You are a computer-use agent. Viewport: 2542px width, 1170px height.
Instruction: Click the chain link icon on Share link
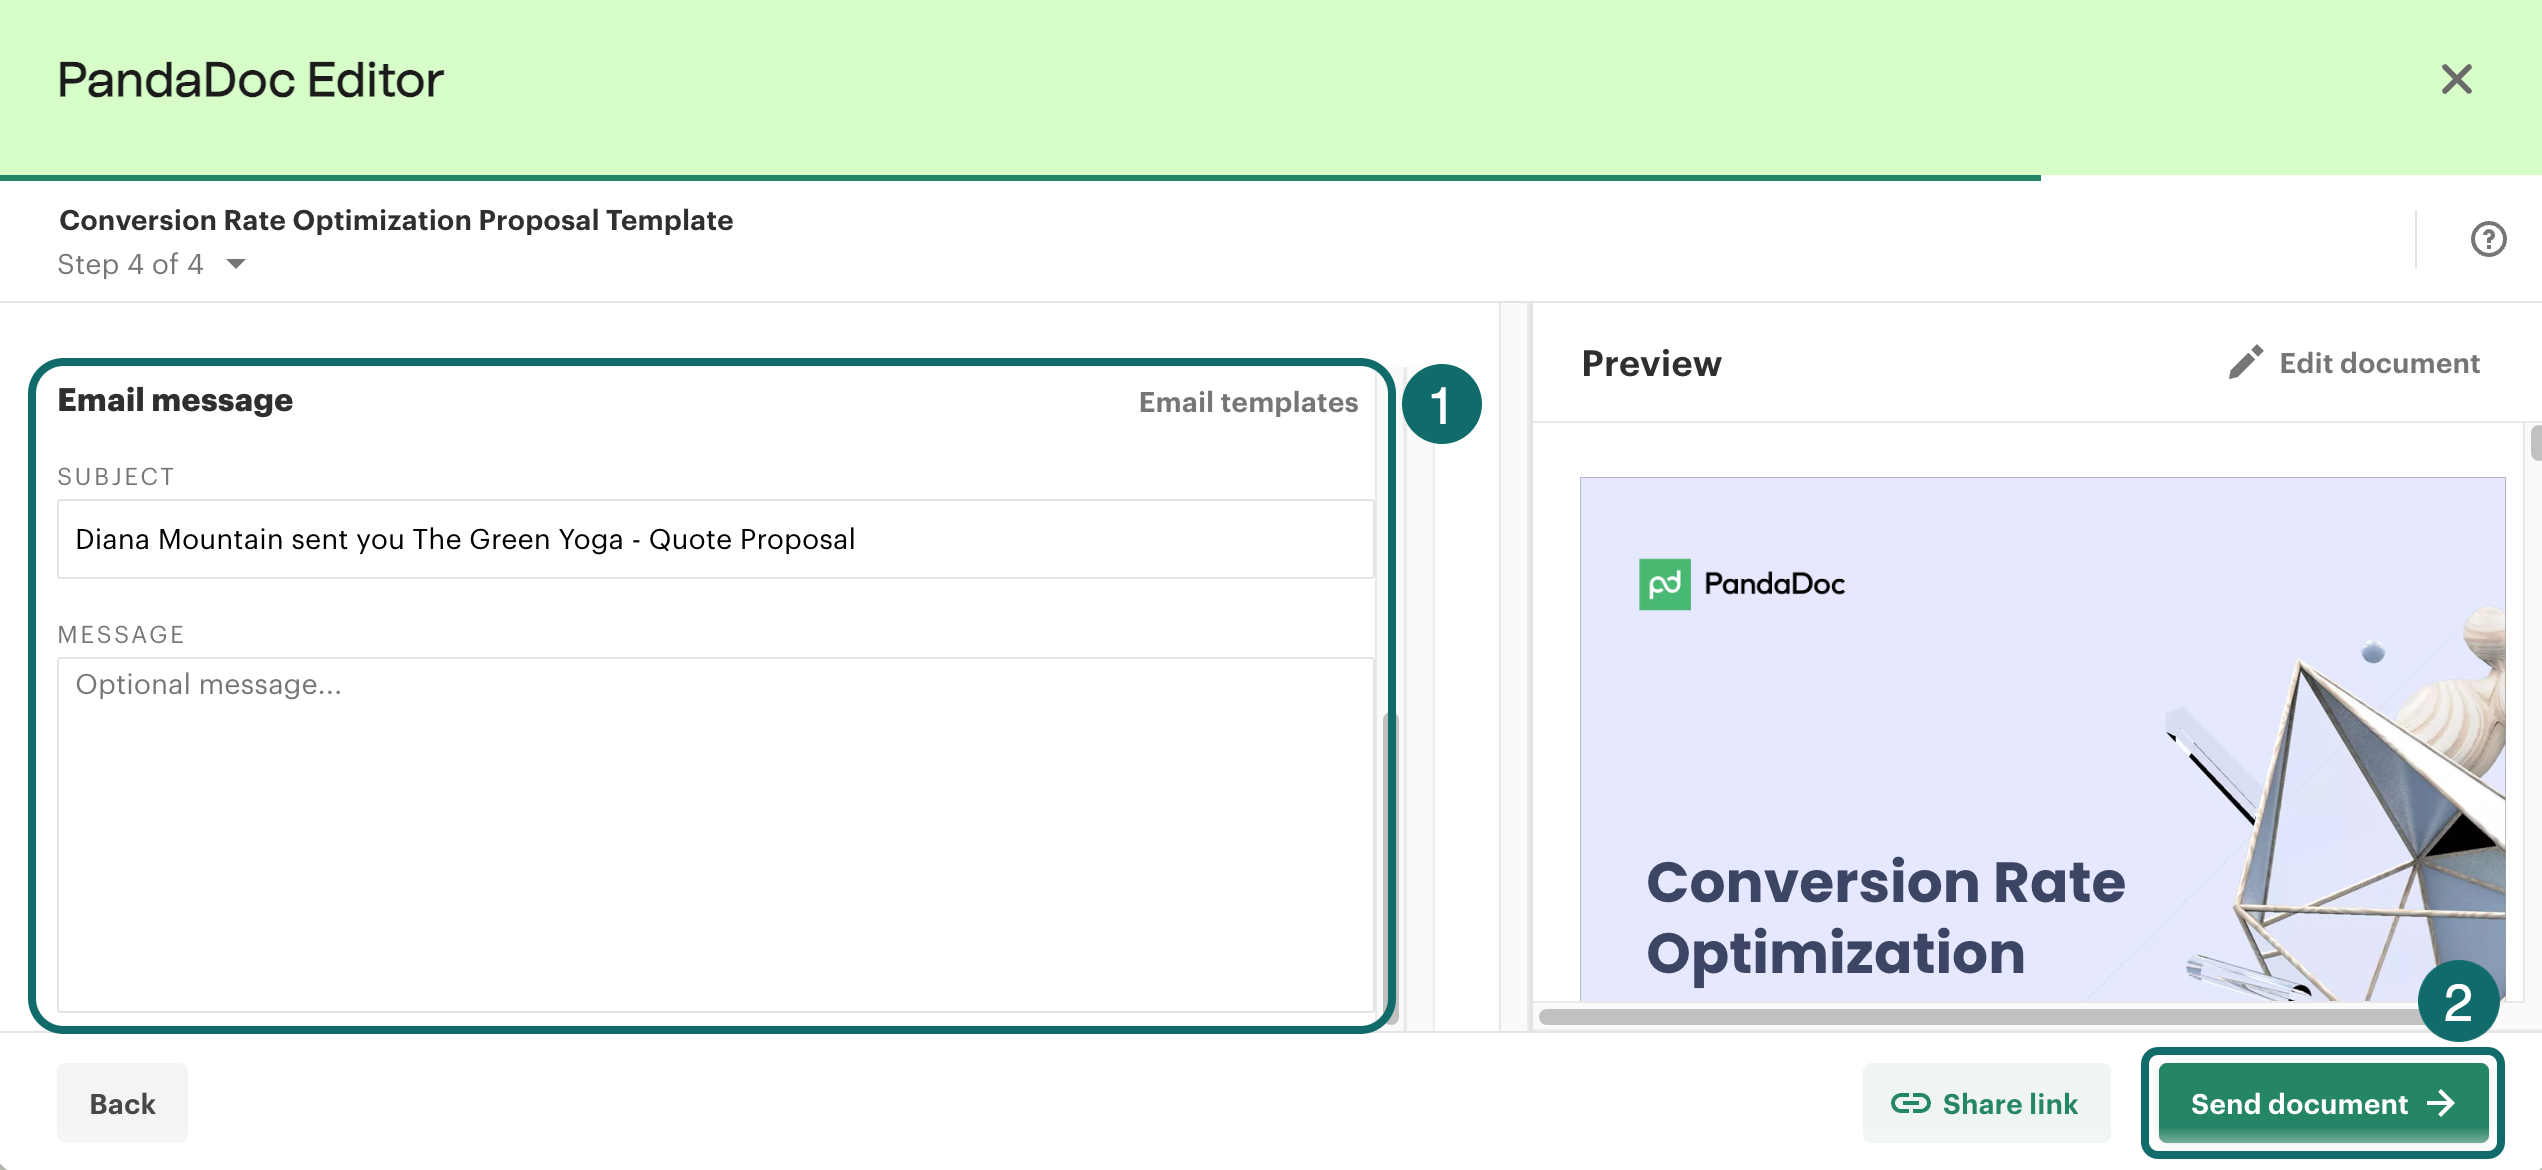1910,1103
